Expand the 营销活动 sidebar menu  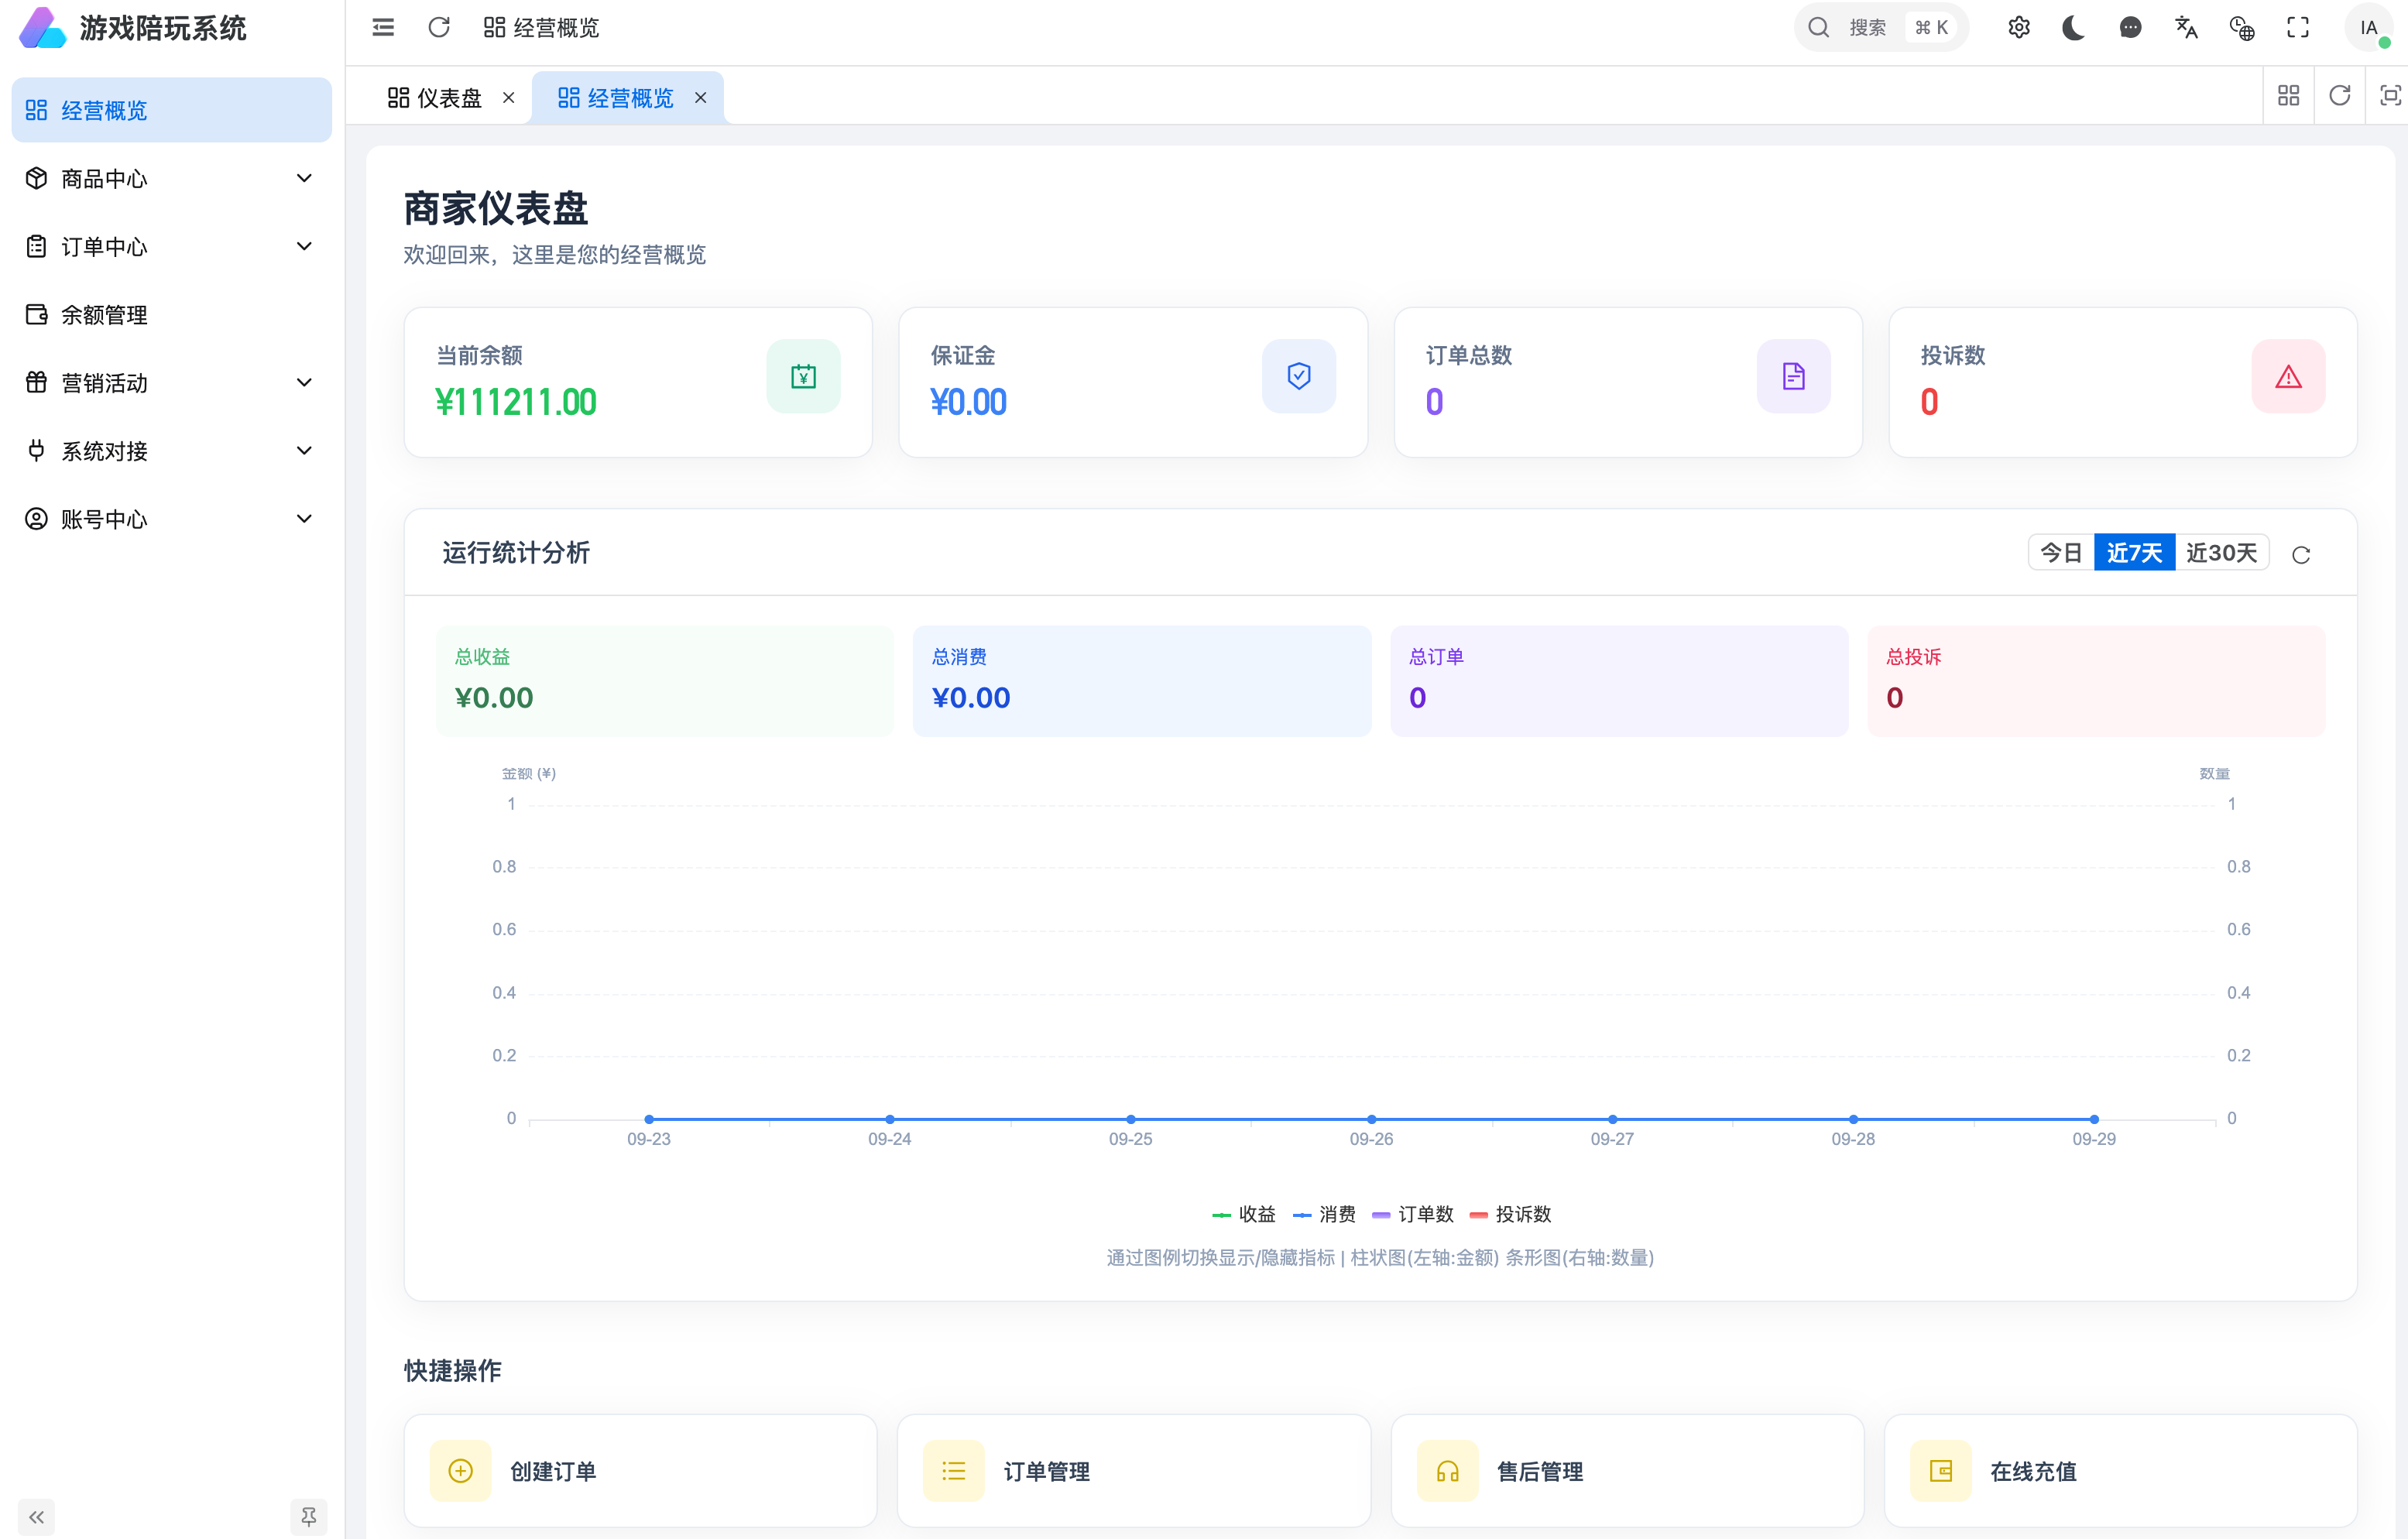coord(171,383)
